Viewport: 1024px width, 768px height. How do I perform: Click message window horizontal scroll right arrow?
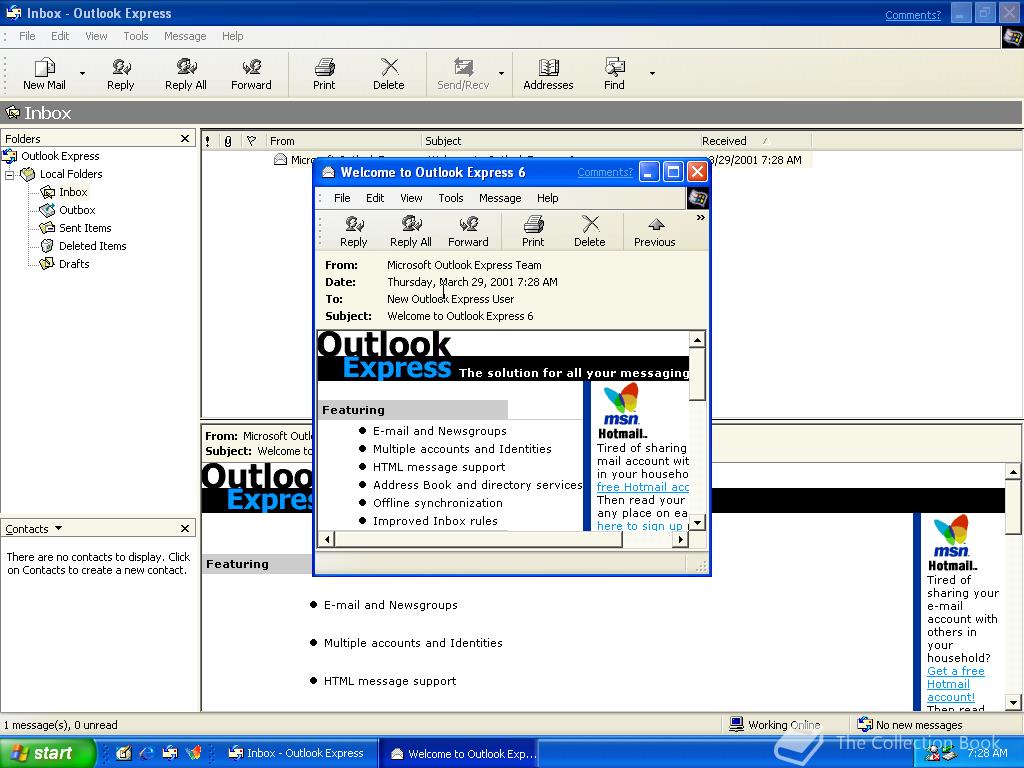point(681,539)
